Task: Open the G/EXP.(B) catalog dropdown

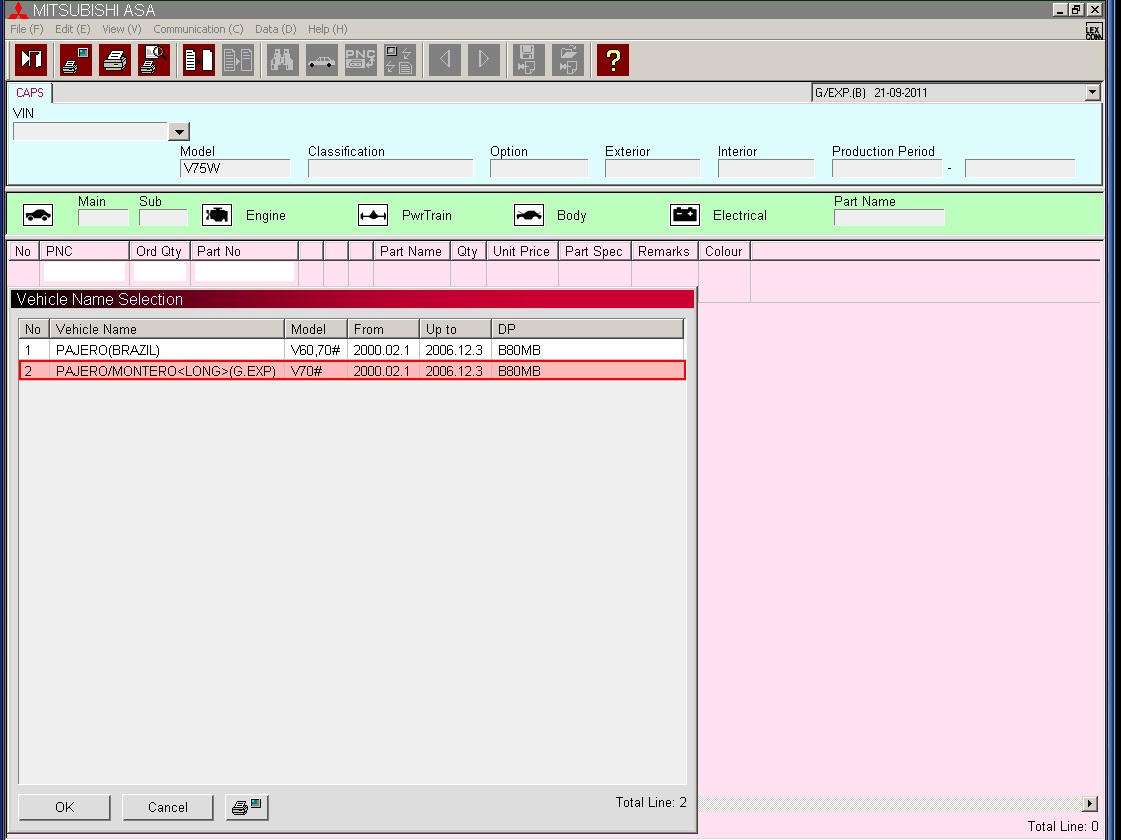Action: click(1091, 93)
